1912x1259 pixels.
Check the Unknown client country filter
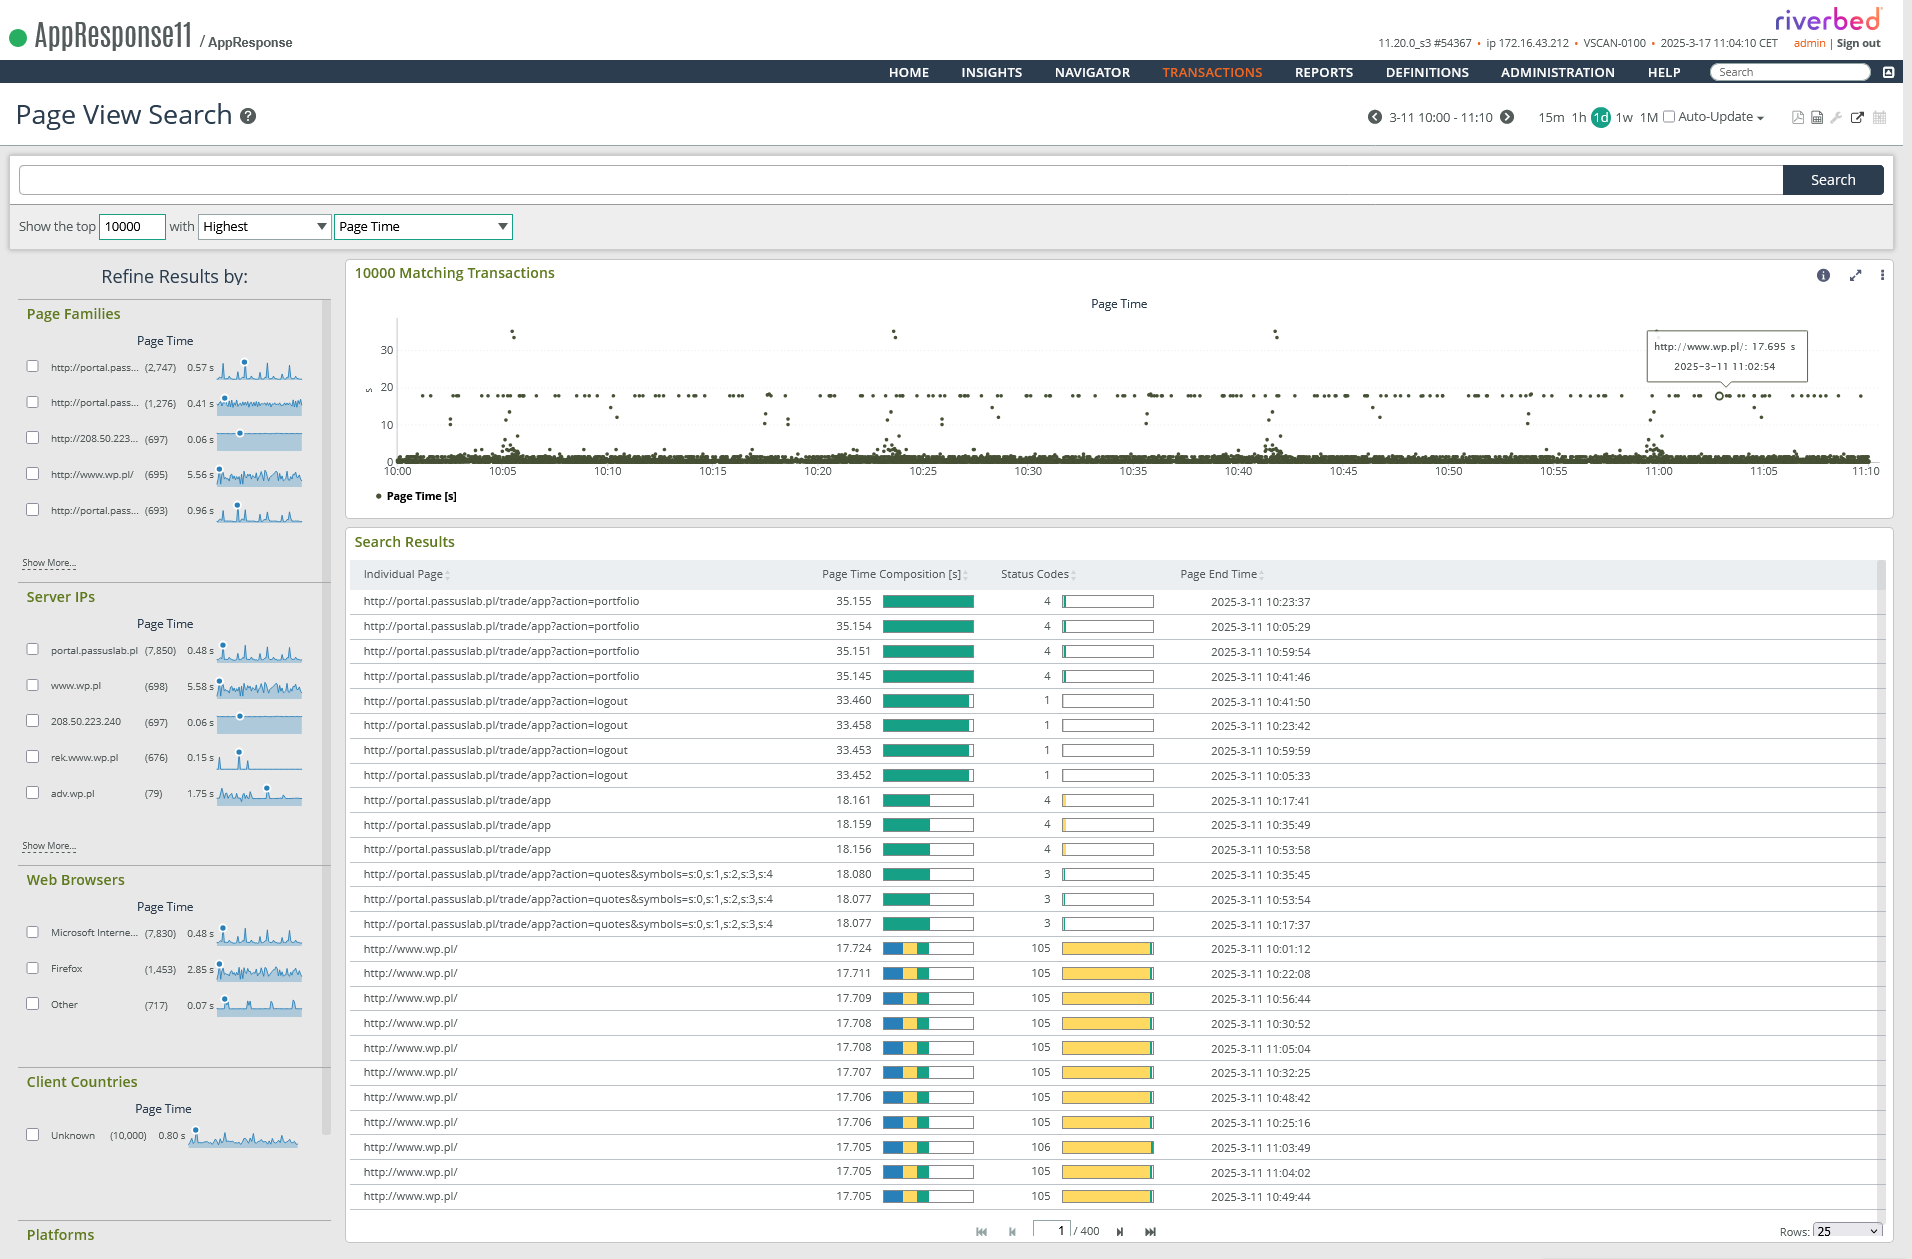point(33,1134)
